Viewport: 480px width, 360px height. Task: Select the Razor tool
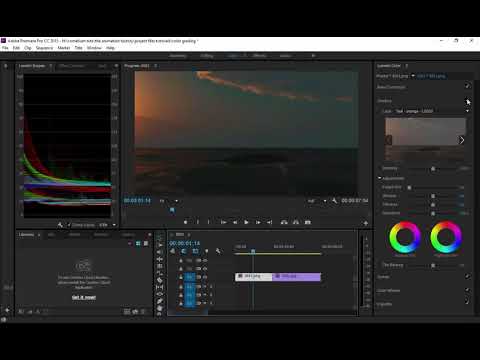point(160,280)
